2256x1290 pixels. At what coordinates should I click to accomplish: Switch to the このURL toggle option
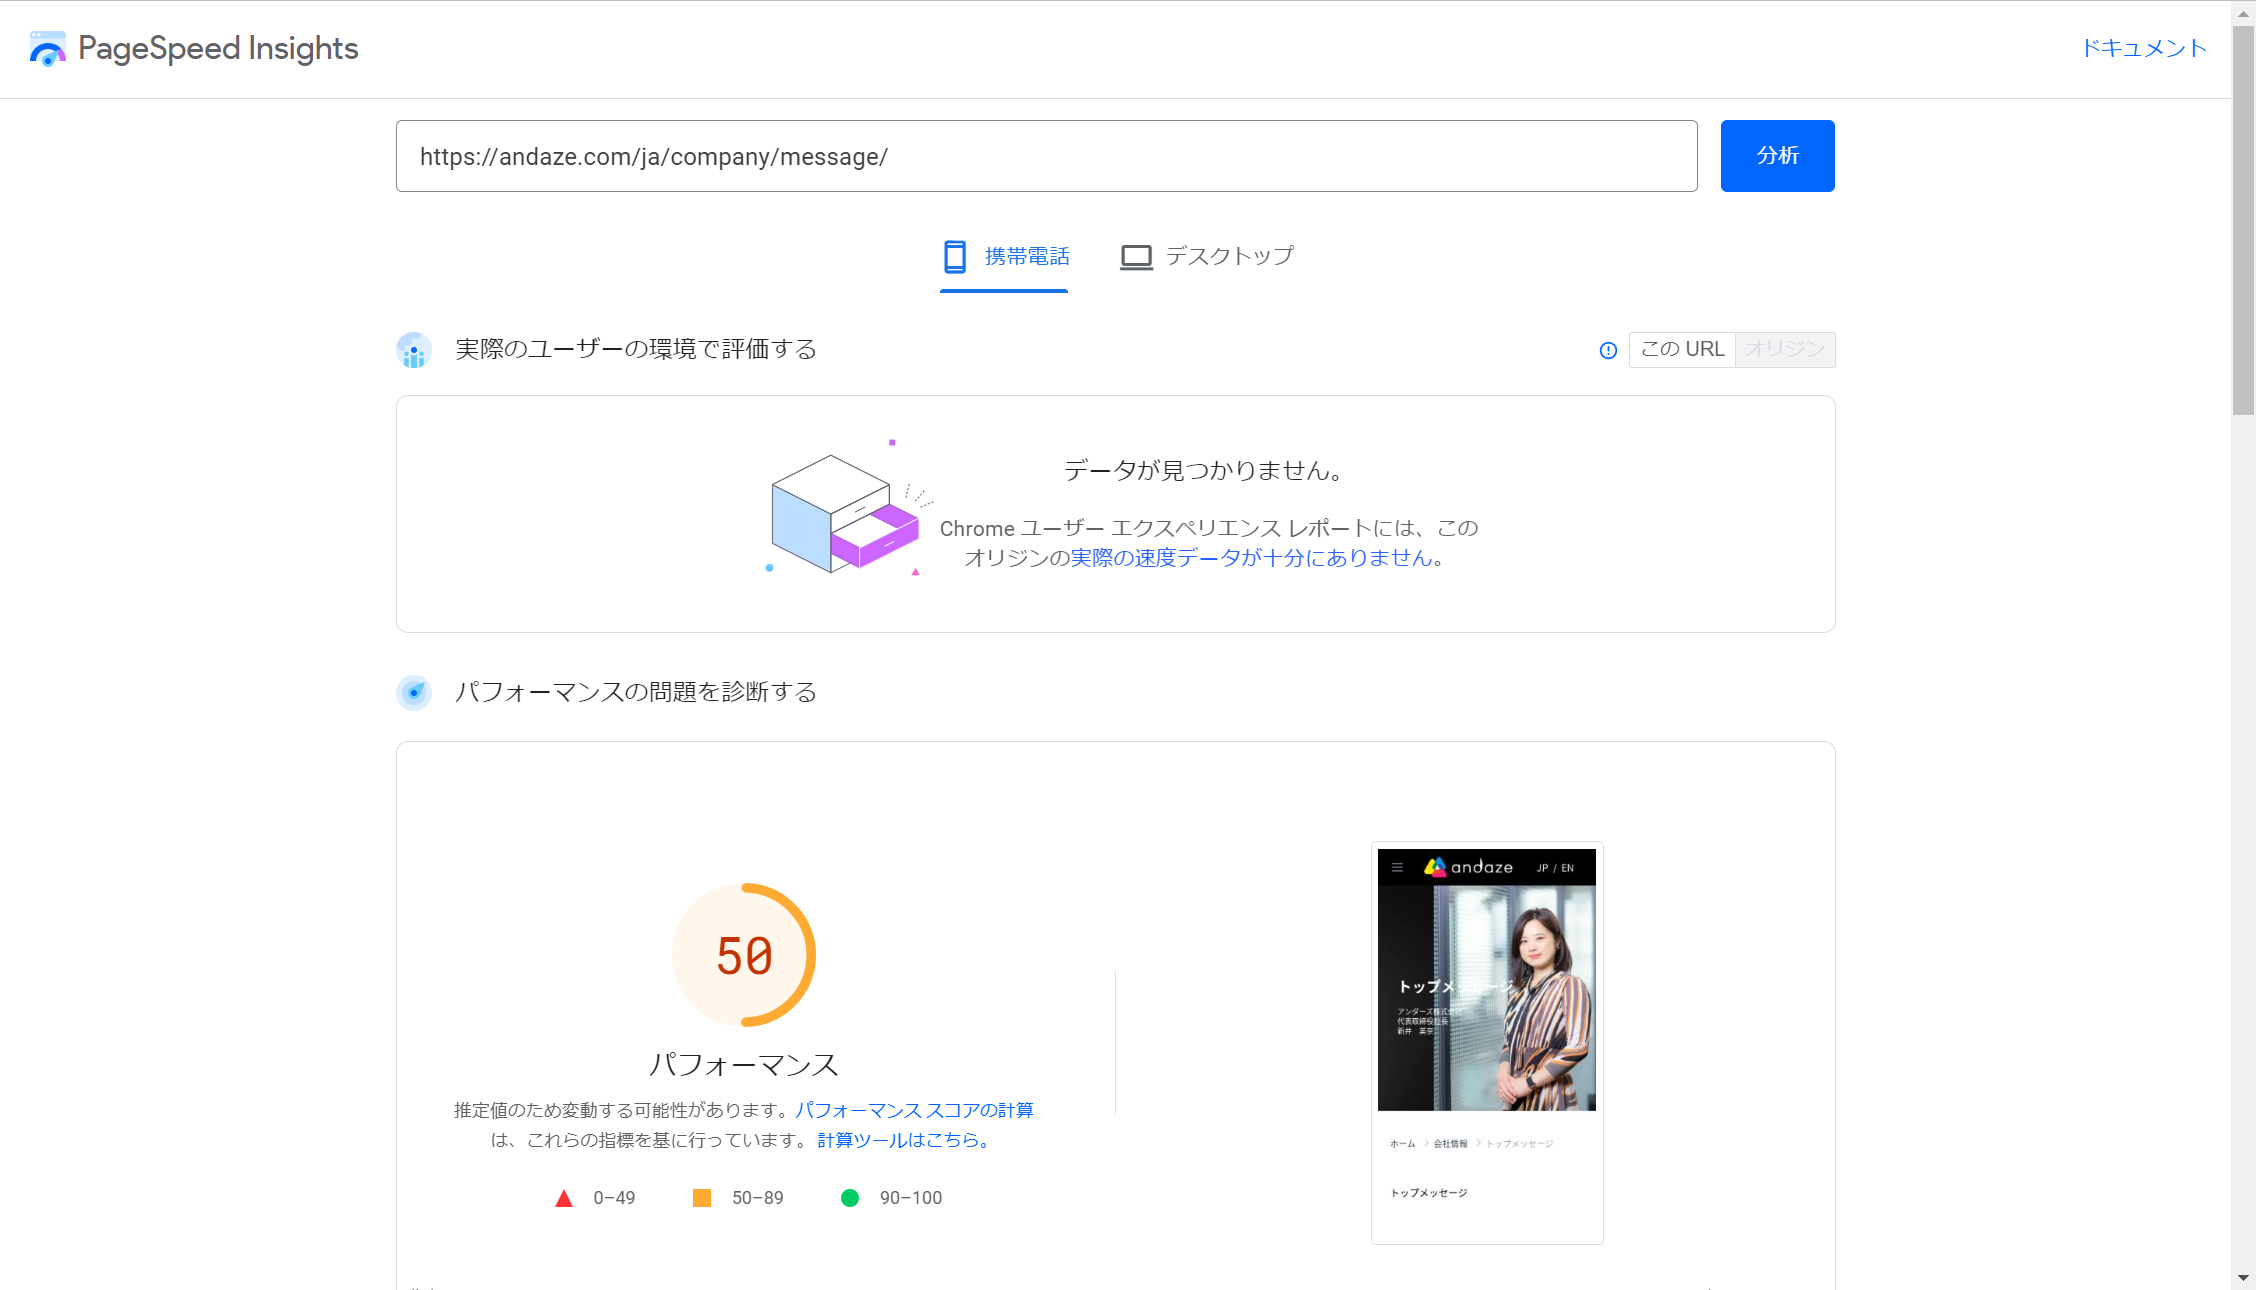[x=1682, y=349]
